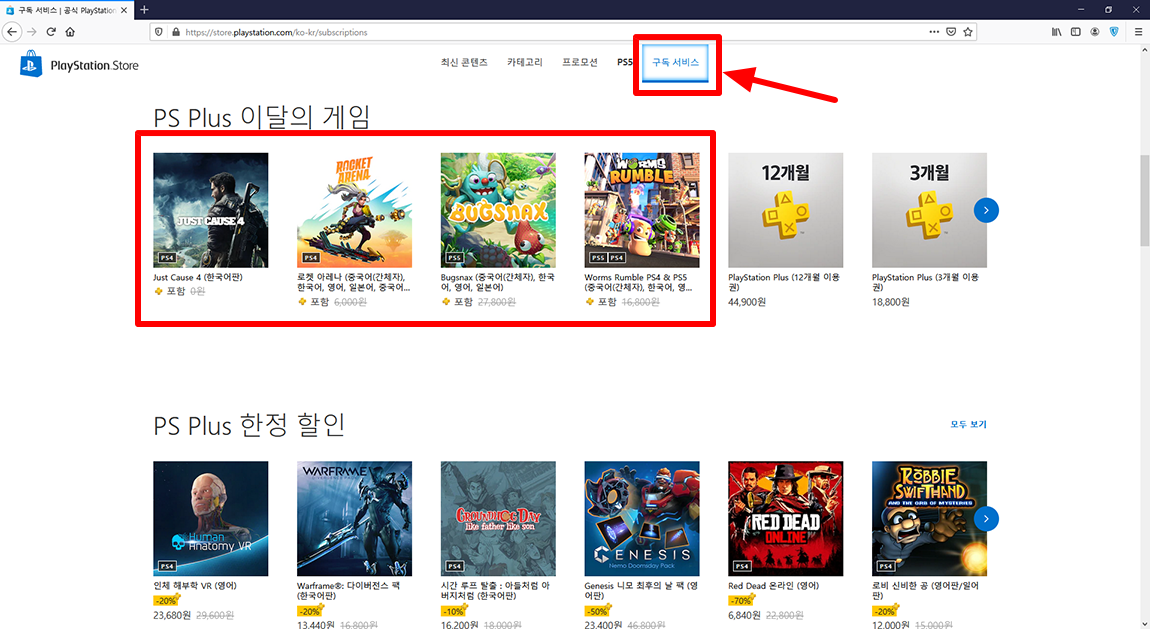
Task: Go to browser Home icon
Action: coord(70,32)
